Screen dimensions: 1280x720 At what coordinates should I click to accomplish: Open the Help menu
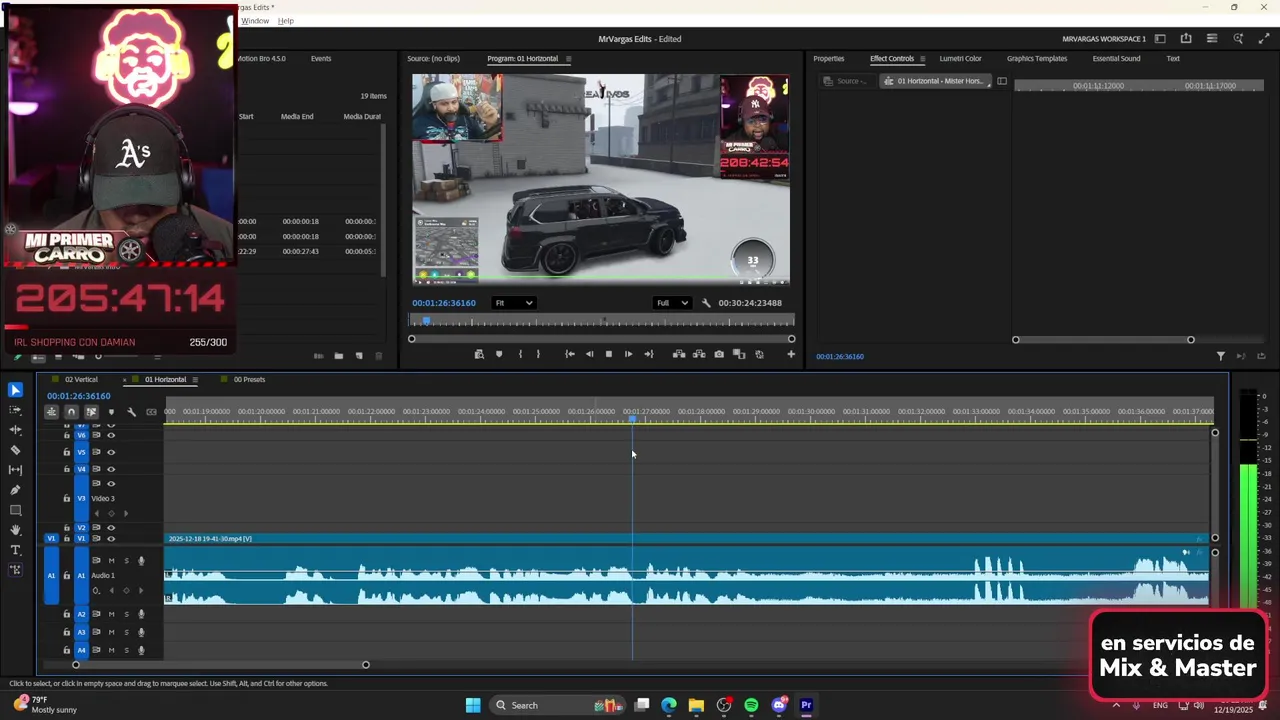[286, 21]
